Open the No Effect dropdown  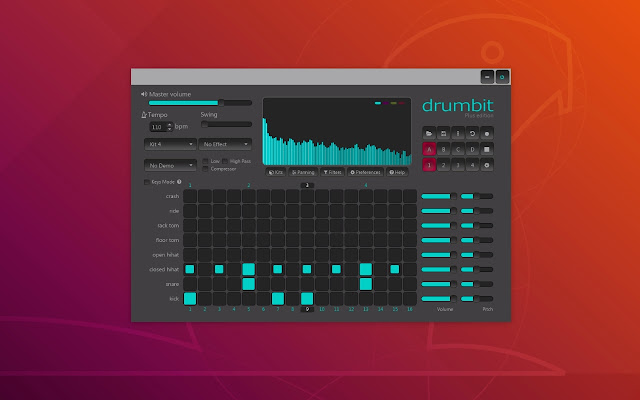coord(225,144)
